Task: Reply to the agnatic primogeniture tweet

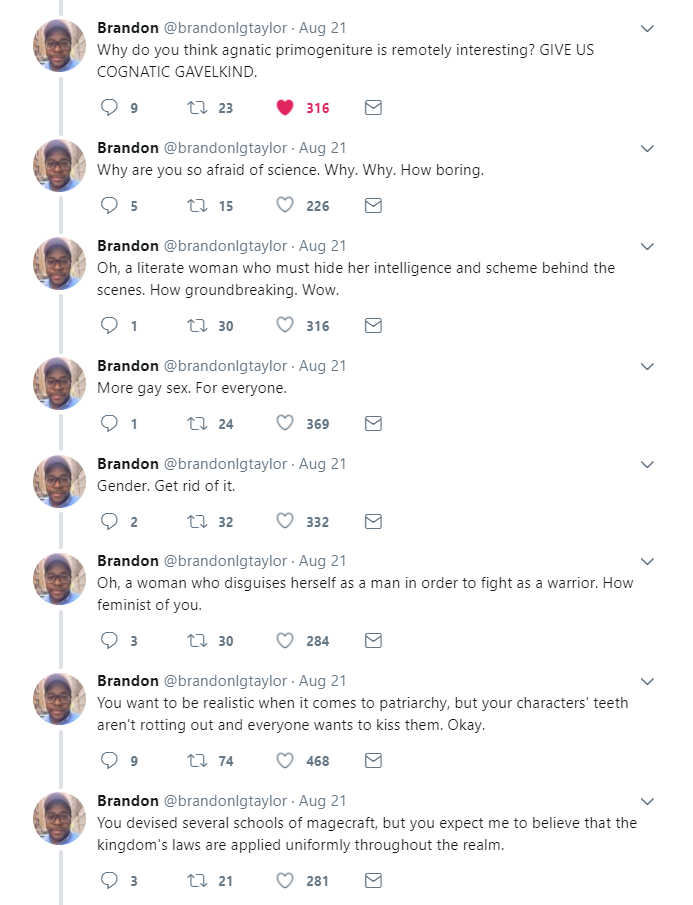Action: pos(110,108)
